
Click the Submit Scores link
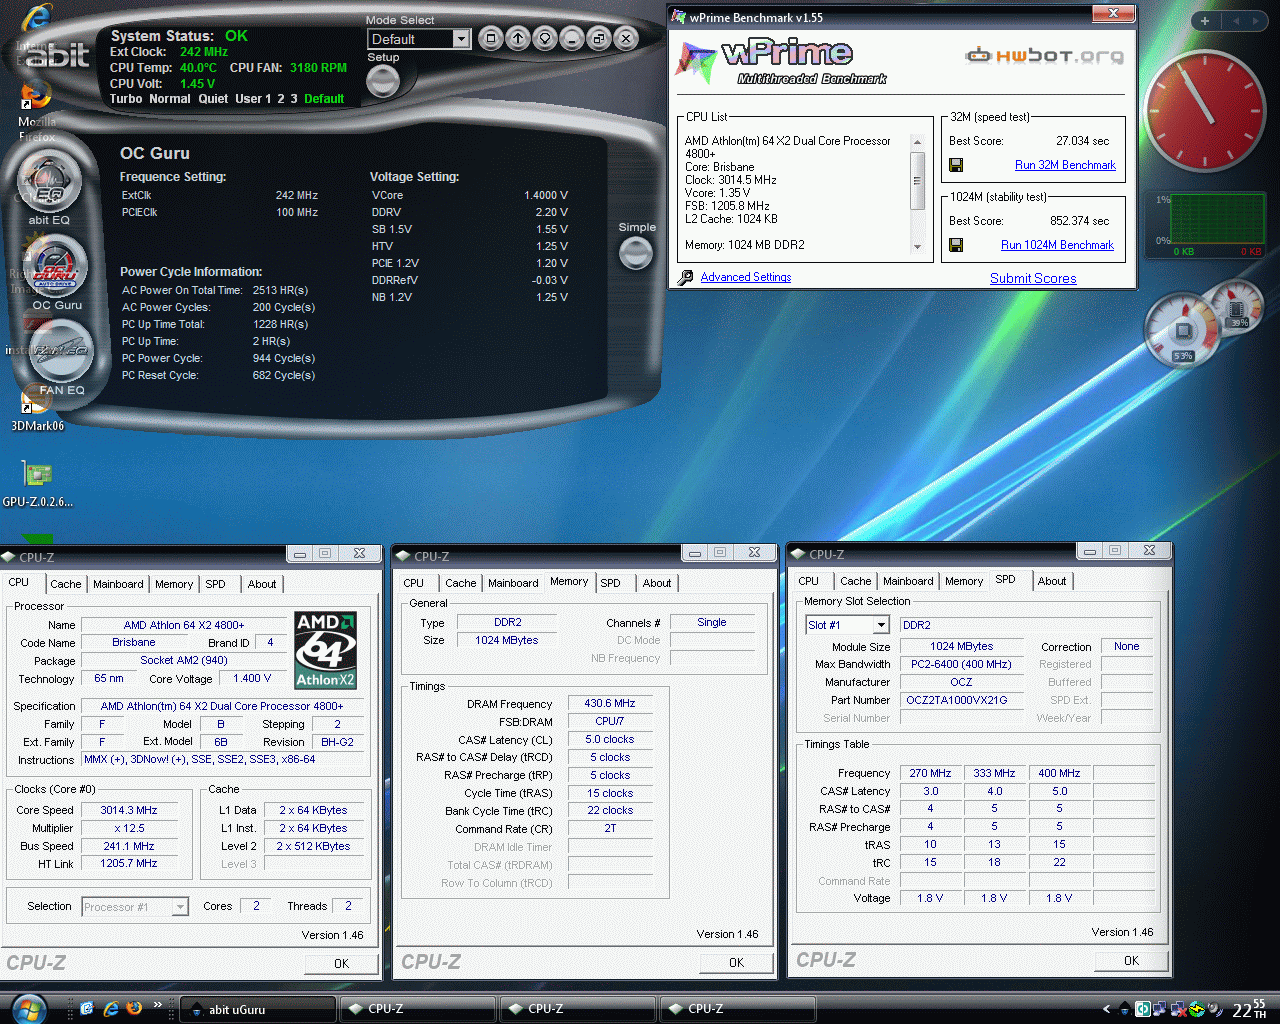[x=1033, y=278]
